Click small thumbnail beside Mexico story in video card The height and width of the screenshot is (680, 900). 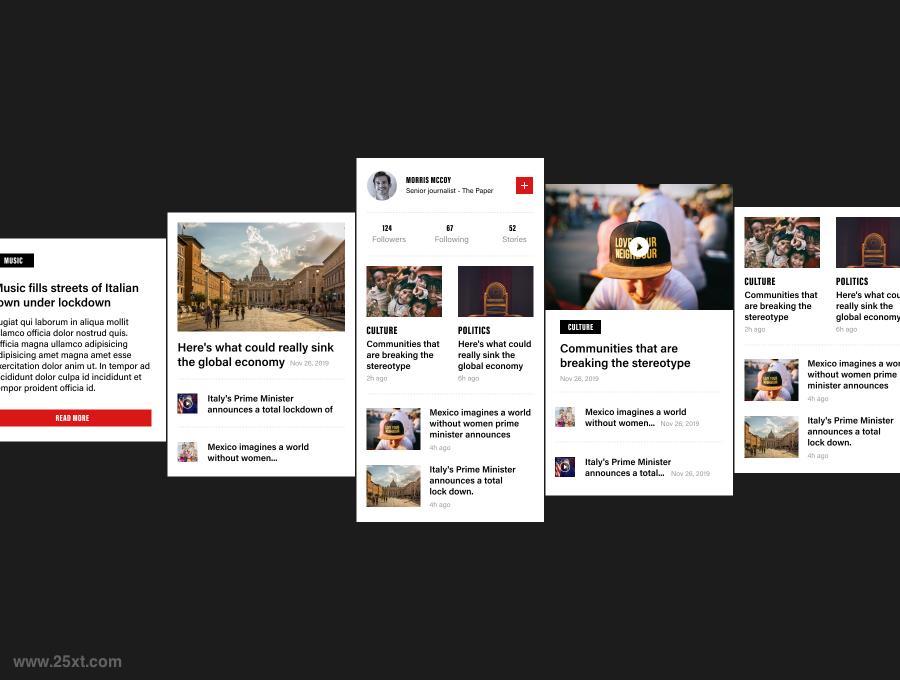coord(565,417)
